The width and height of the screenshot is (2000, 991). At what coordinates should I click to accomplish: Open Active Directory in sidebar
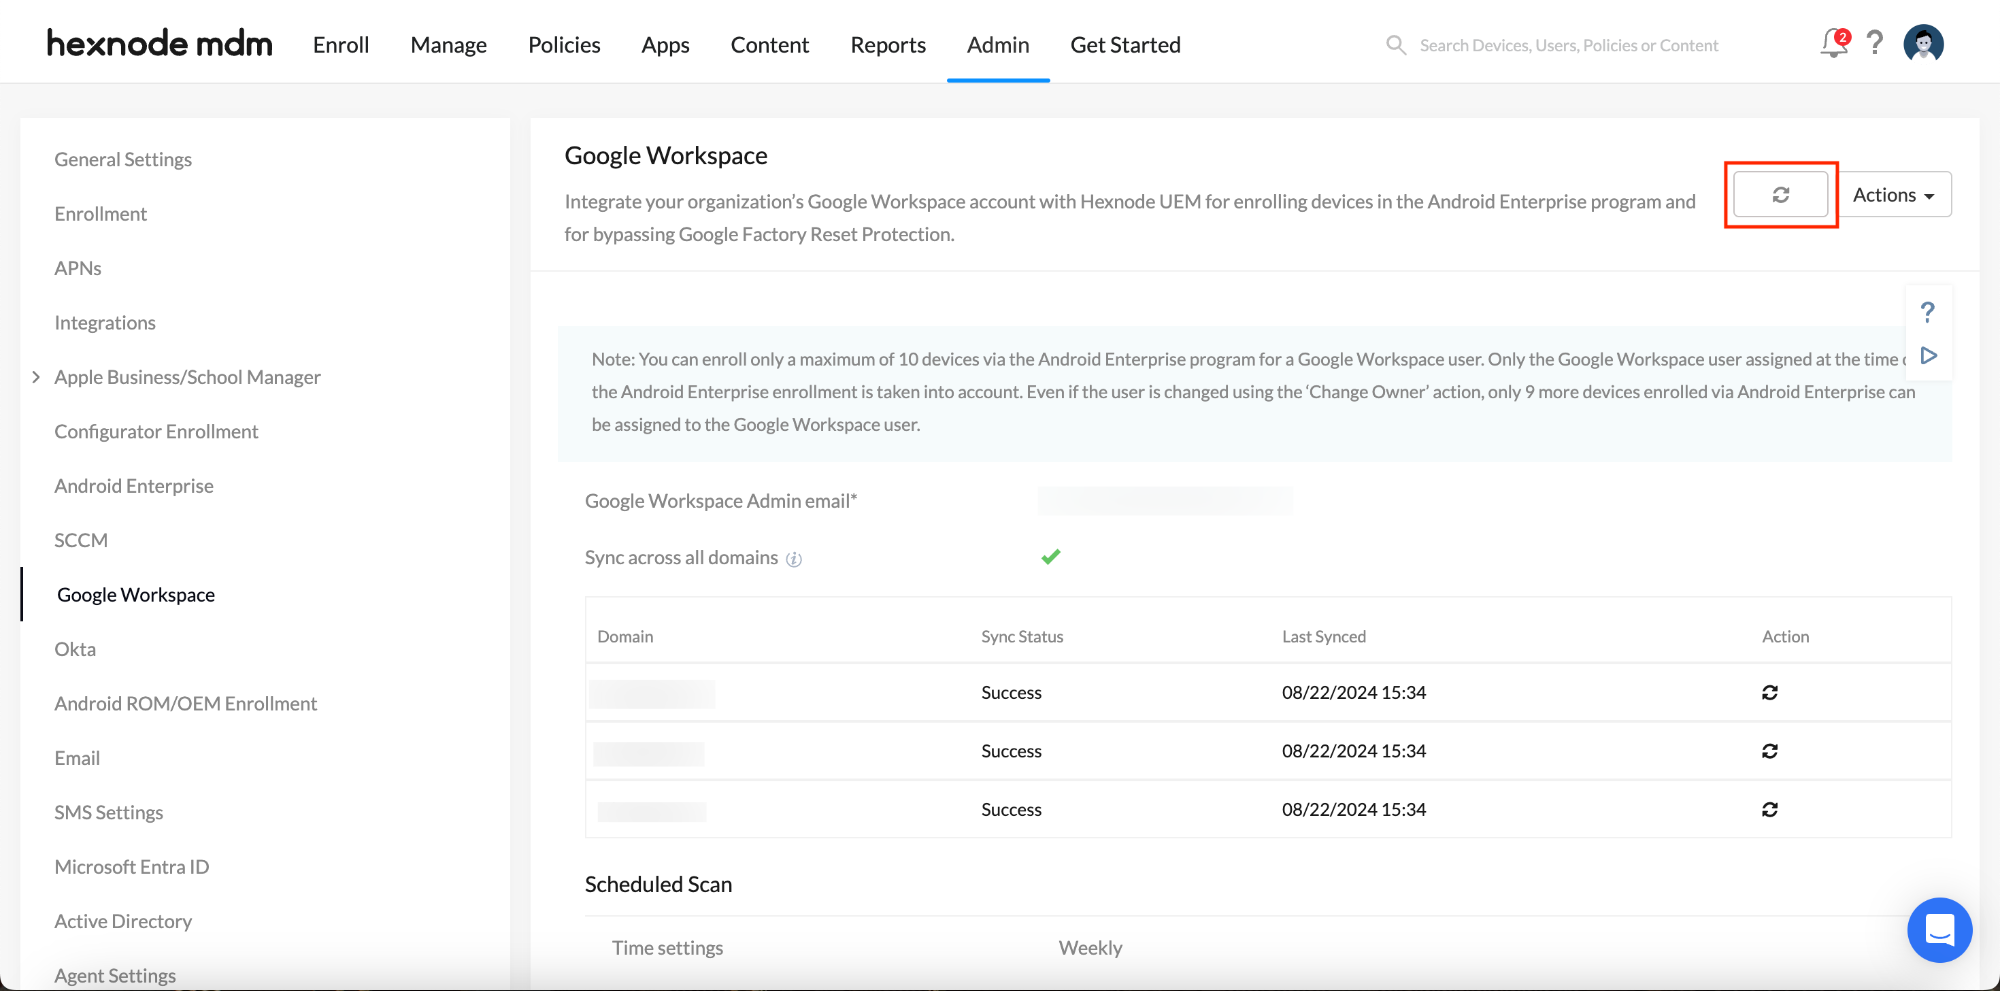click(x=123, y=921)
